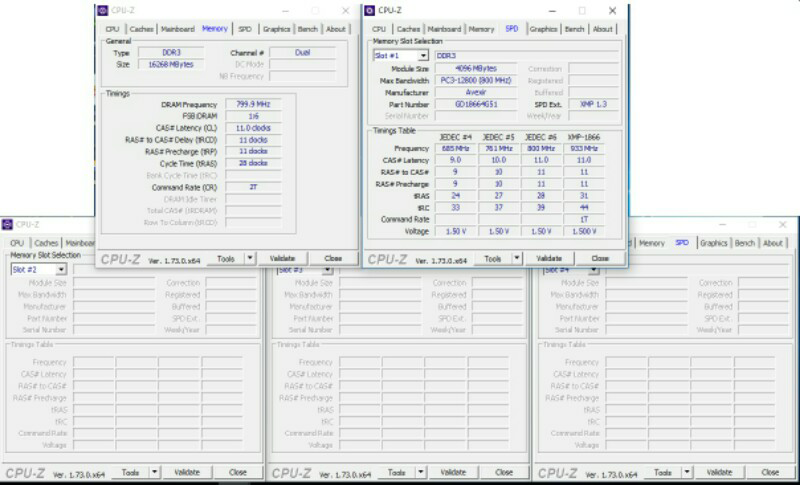This screenshot has width=800, height=485.
Task: Click Validate in the Slot #4 window
Action: point(719,472)
